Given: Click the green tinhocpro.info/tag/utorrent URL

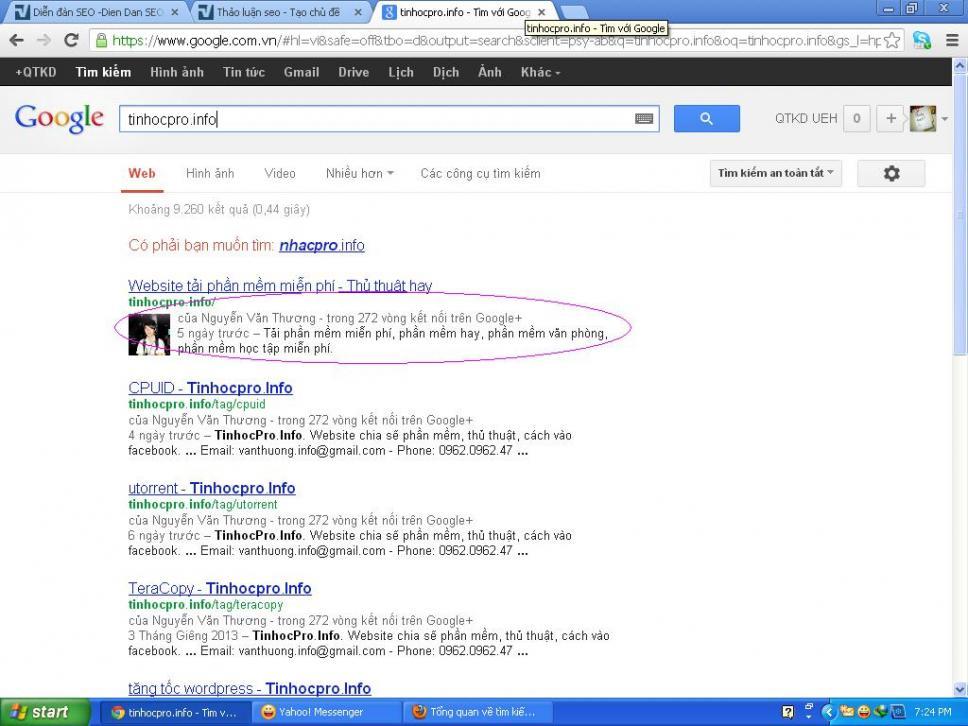Looking at the screenshot, I should [x=203, y=504].
